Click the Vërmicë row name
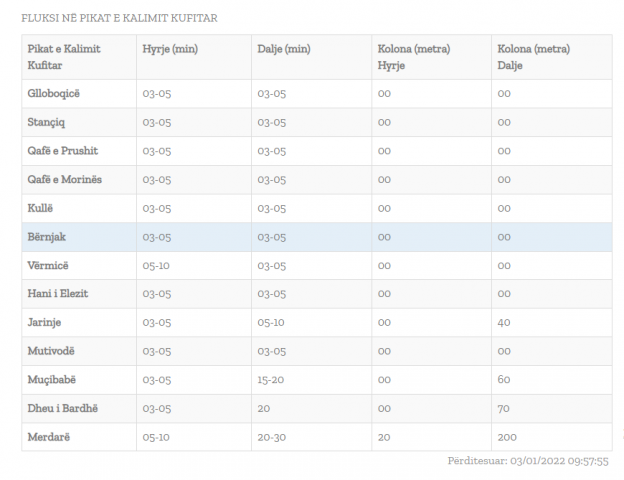The height and width of the screenshot is (480, 624). tap(49, 265)
